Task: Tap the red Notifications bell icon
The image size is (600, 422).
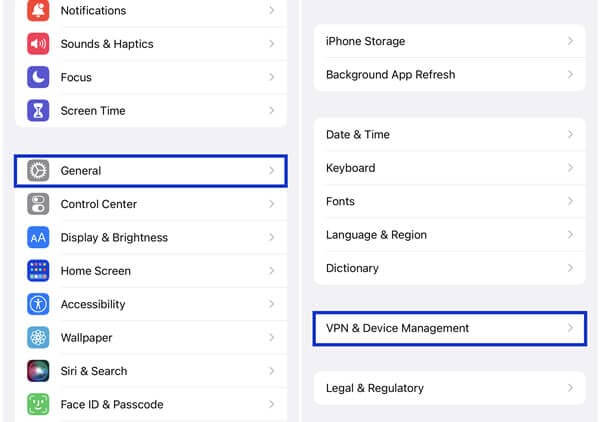Action: click(38, 11)
